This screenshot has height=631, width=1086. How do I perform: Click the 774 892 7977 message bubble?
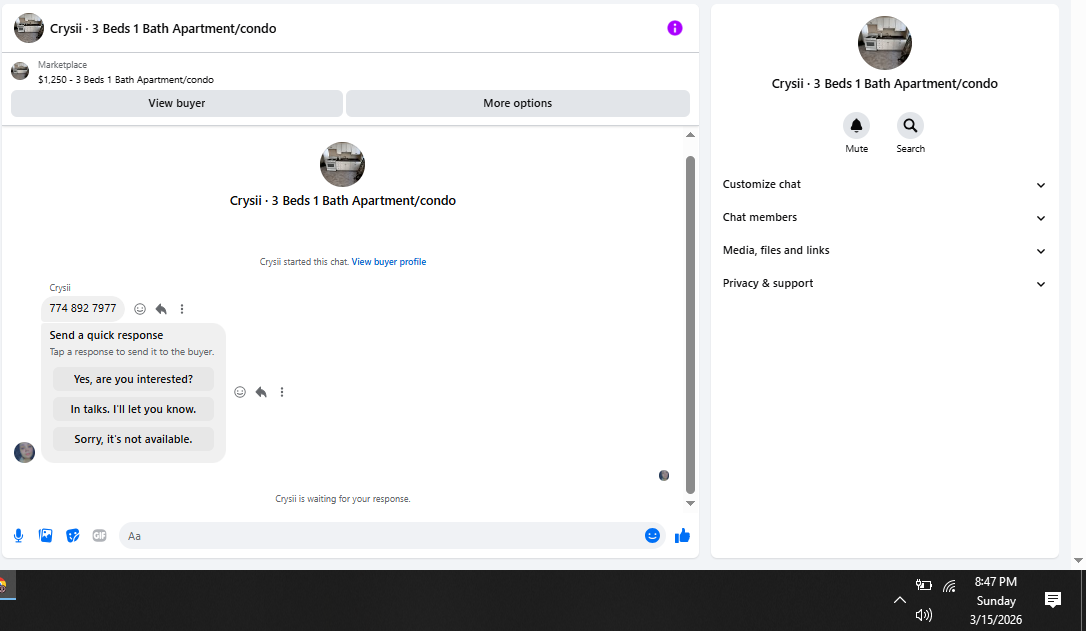(82, 308)
